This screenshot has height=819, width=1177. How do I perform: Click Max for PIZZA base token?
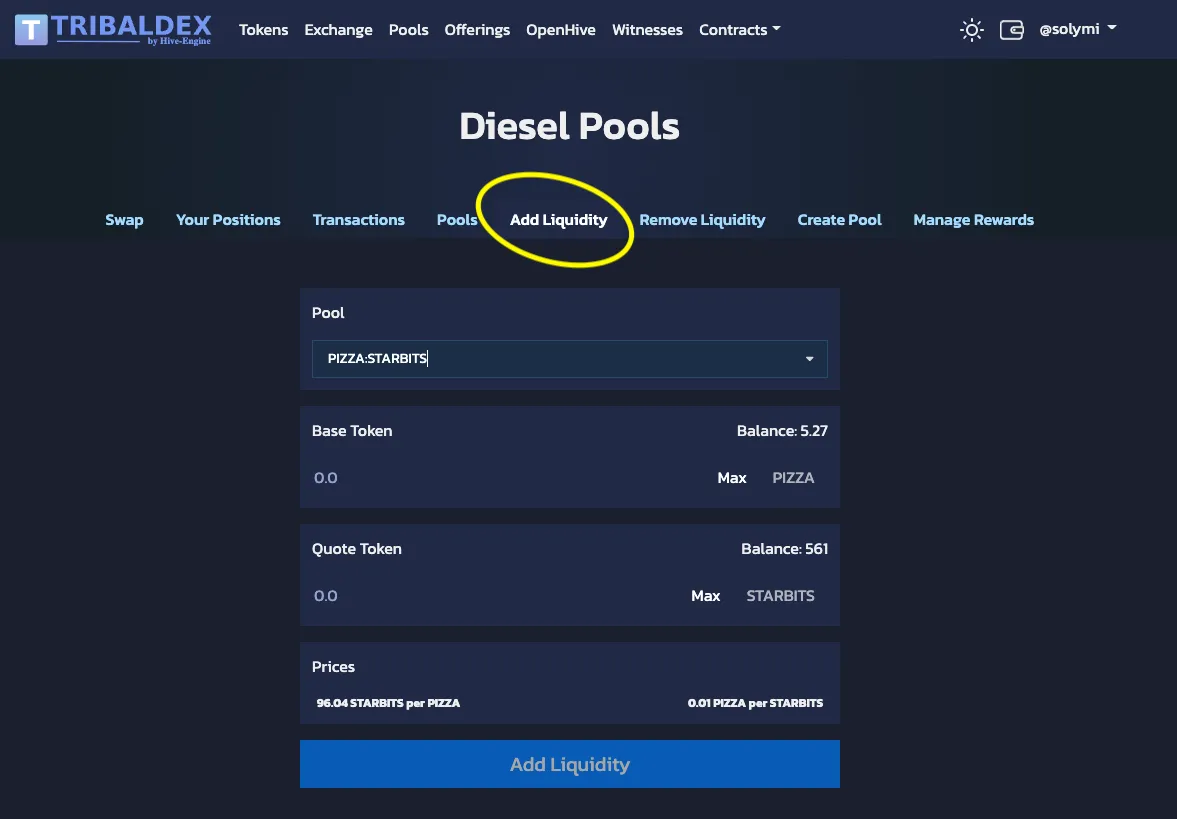(x=732, y=478)
